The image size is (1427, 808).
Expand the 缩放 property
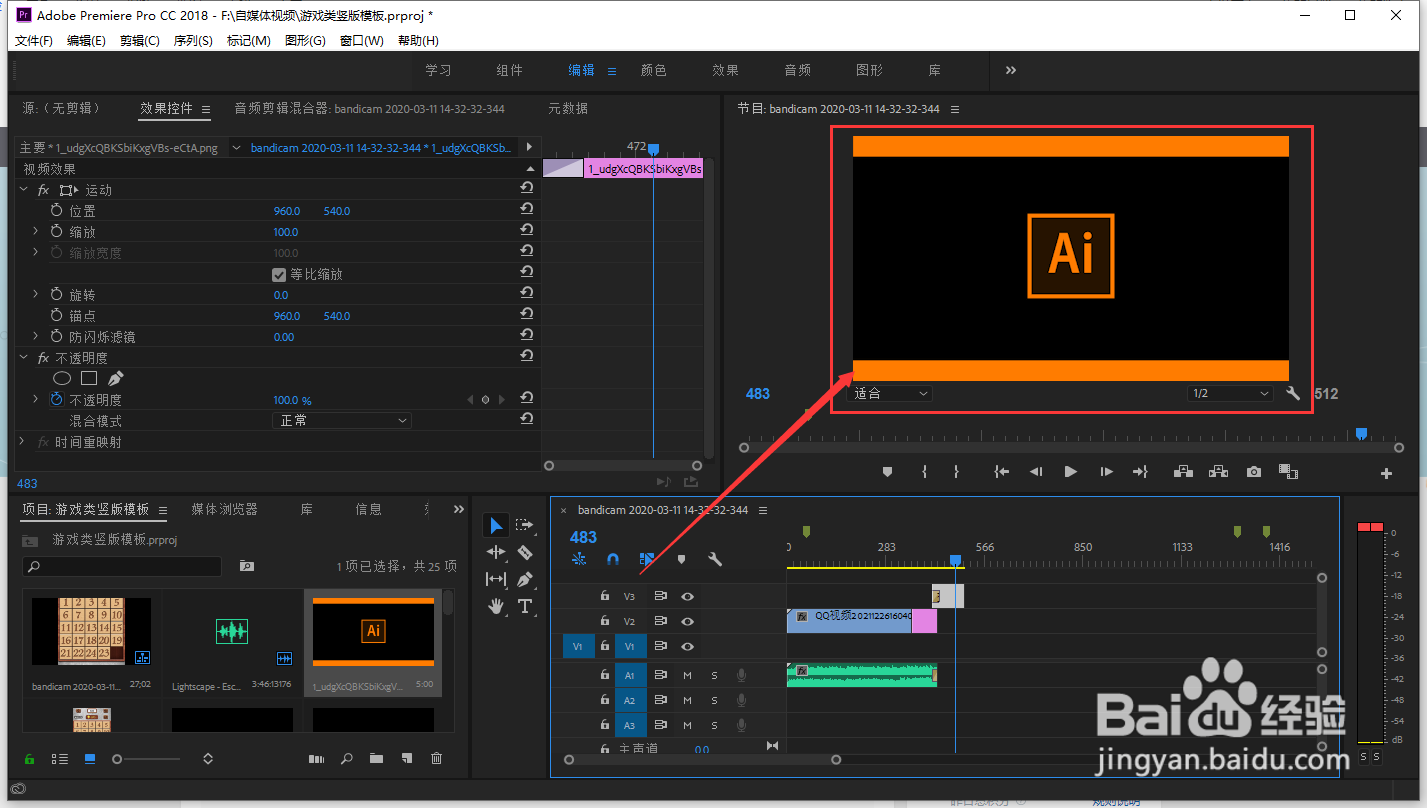click(35, 231)
